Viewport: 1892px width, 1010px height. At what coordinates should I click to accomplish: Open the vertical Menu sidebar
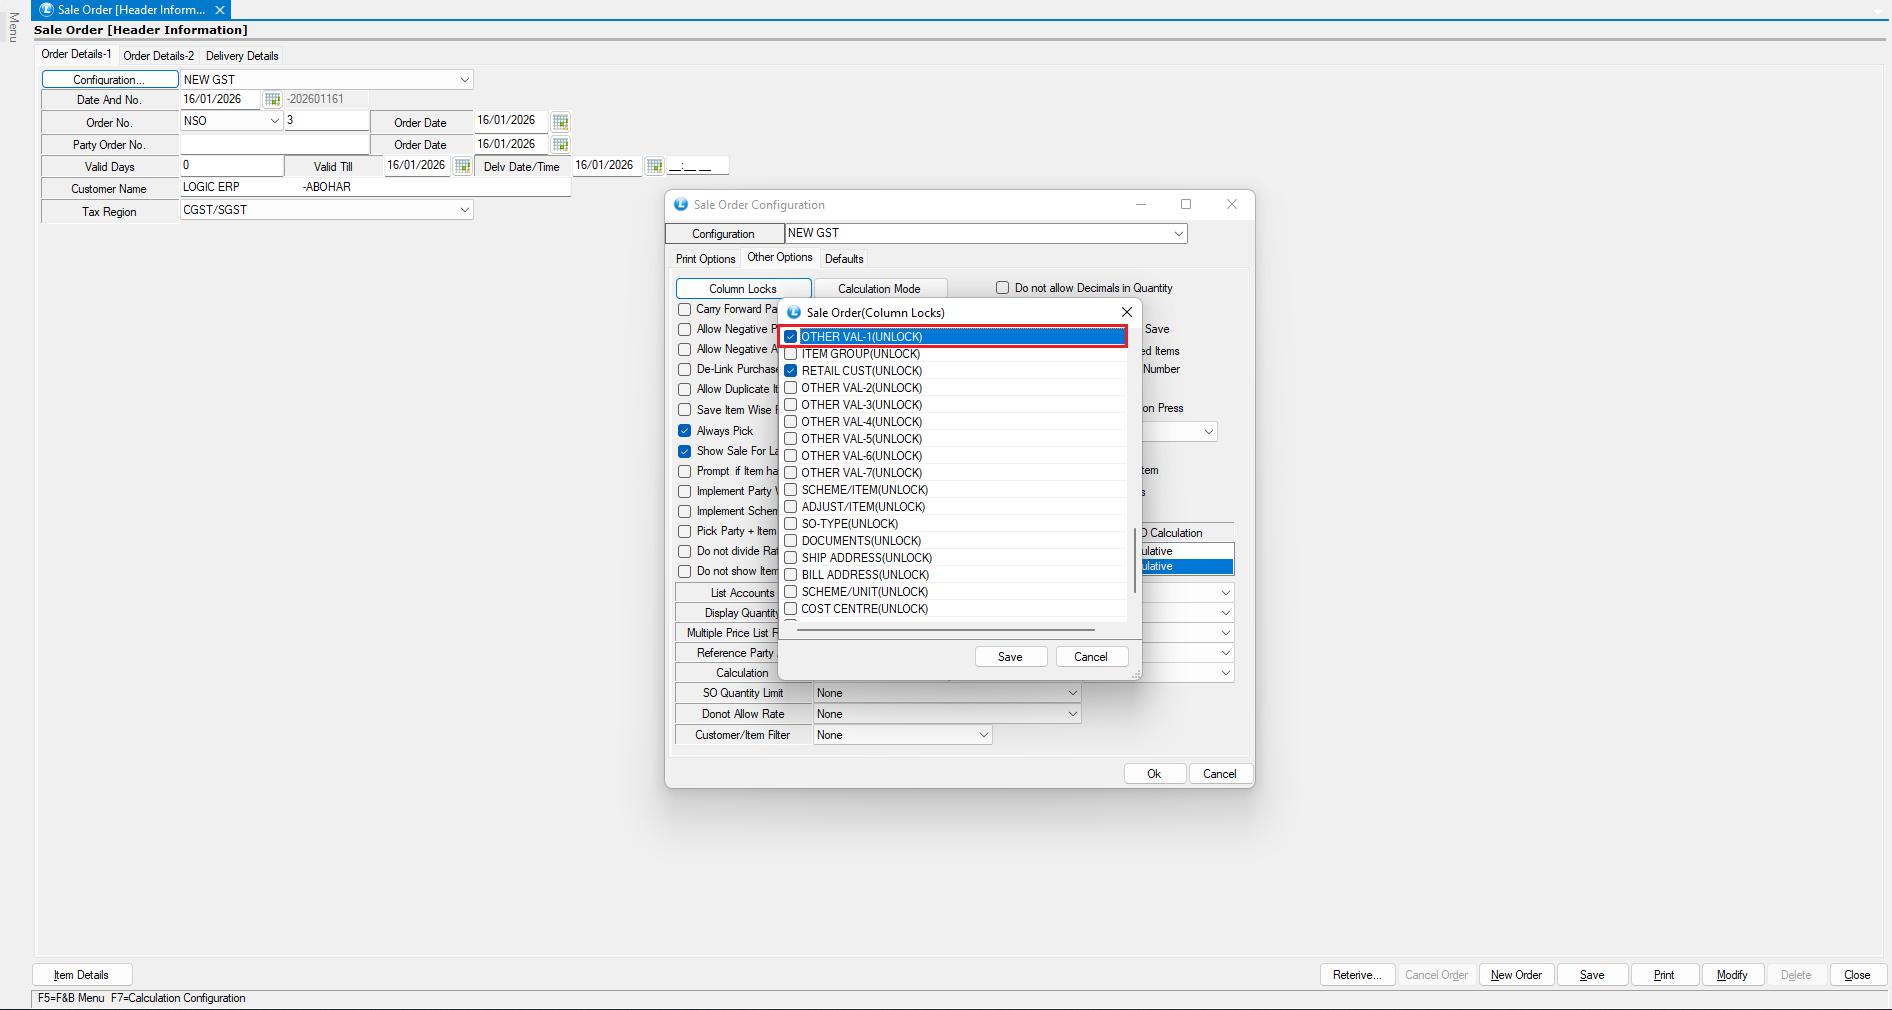pyautogui.click(x=13, y=27)
